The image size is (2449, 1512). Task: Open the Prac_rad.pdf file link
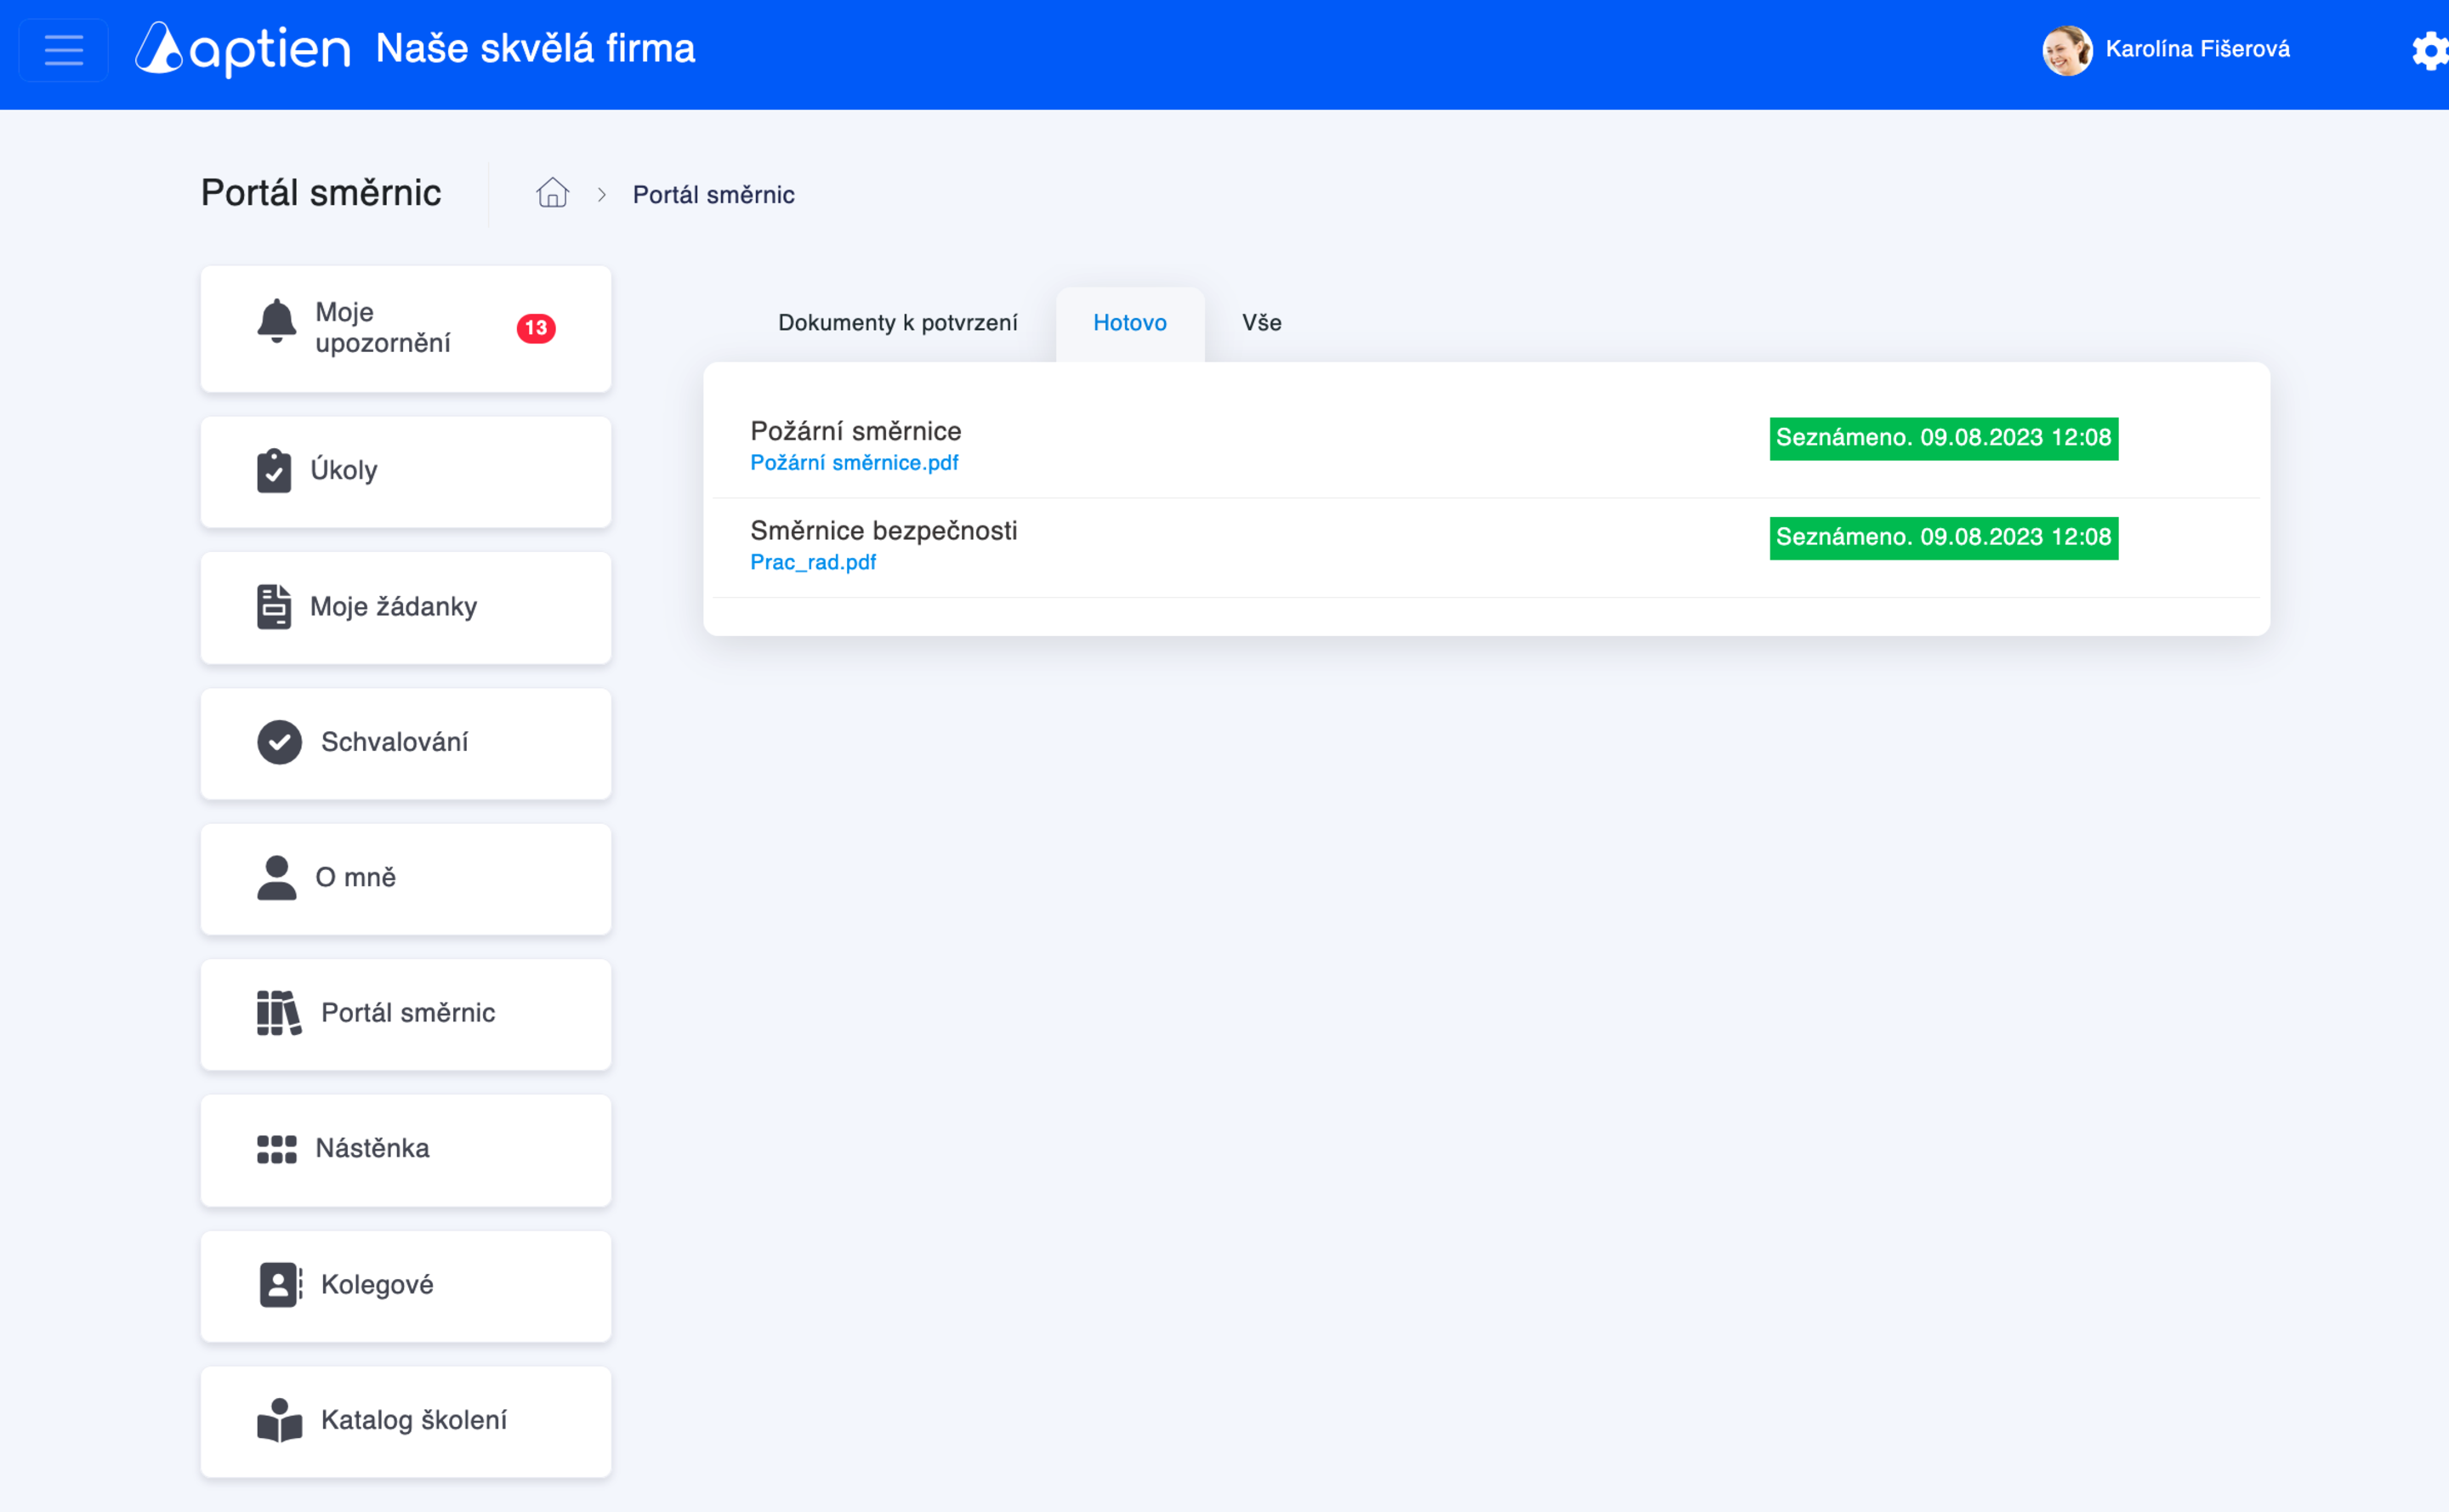[x=813, y=563]
